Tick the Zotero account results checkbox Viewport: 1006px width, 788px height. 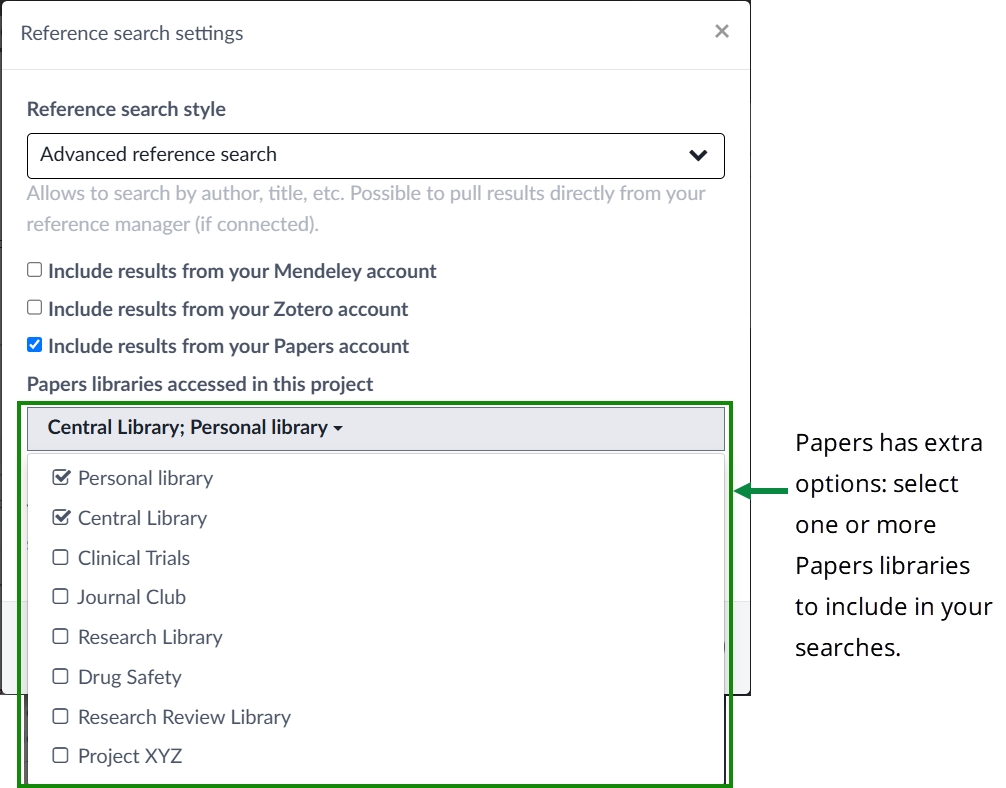[x=35, y=308]
